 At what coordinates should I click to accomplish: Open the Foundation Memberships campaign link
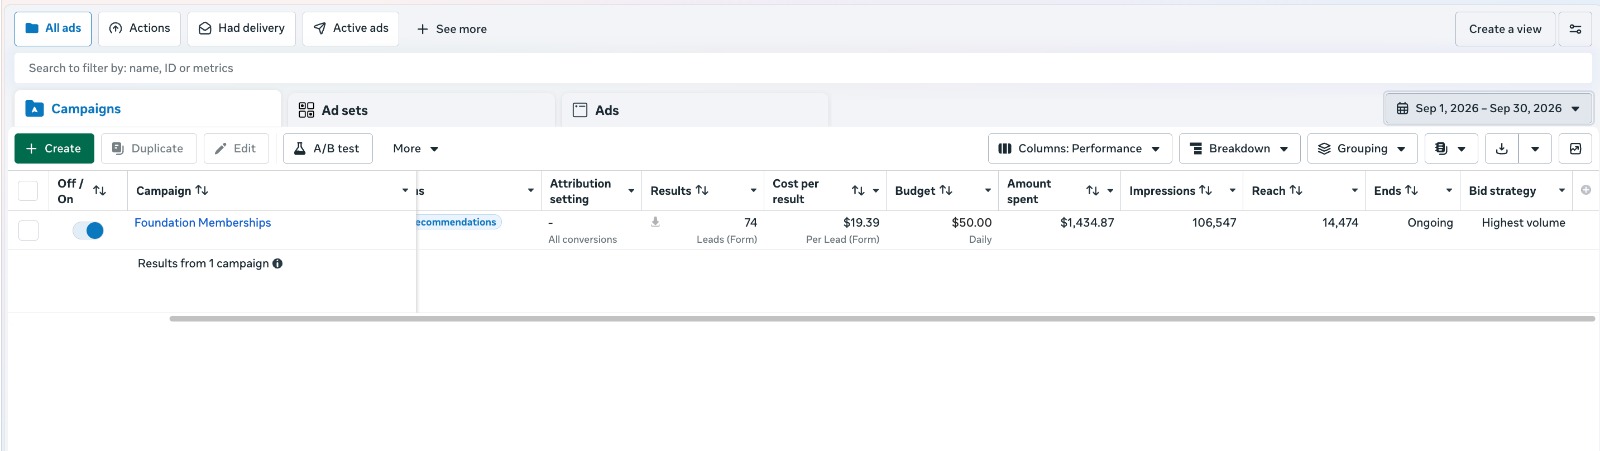pos(203,223)
